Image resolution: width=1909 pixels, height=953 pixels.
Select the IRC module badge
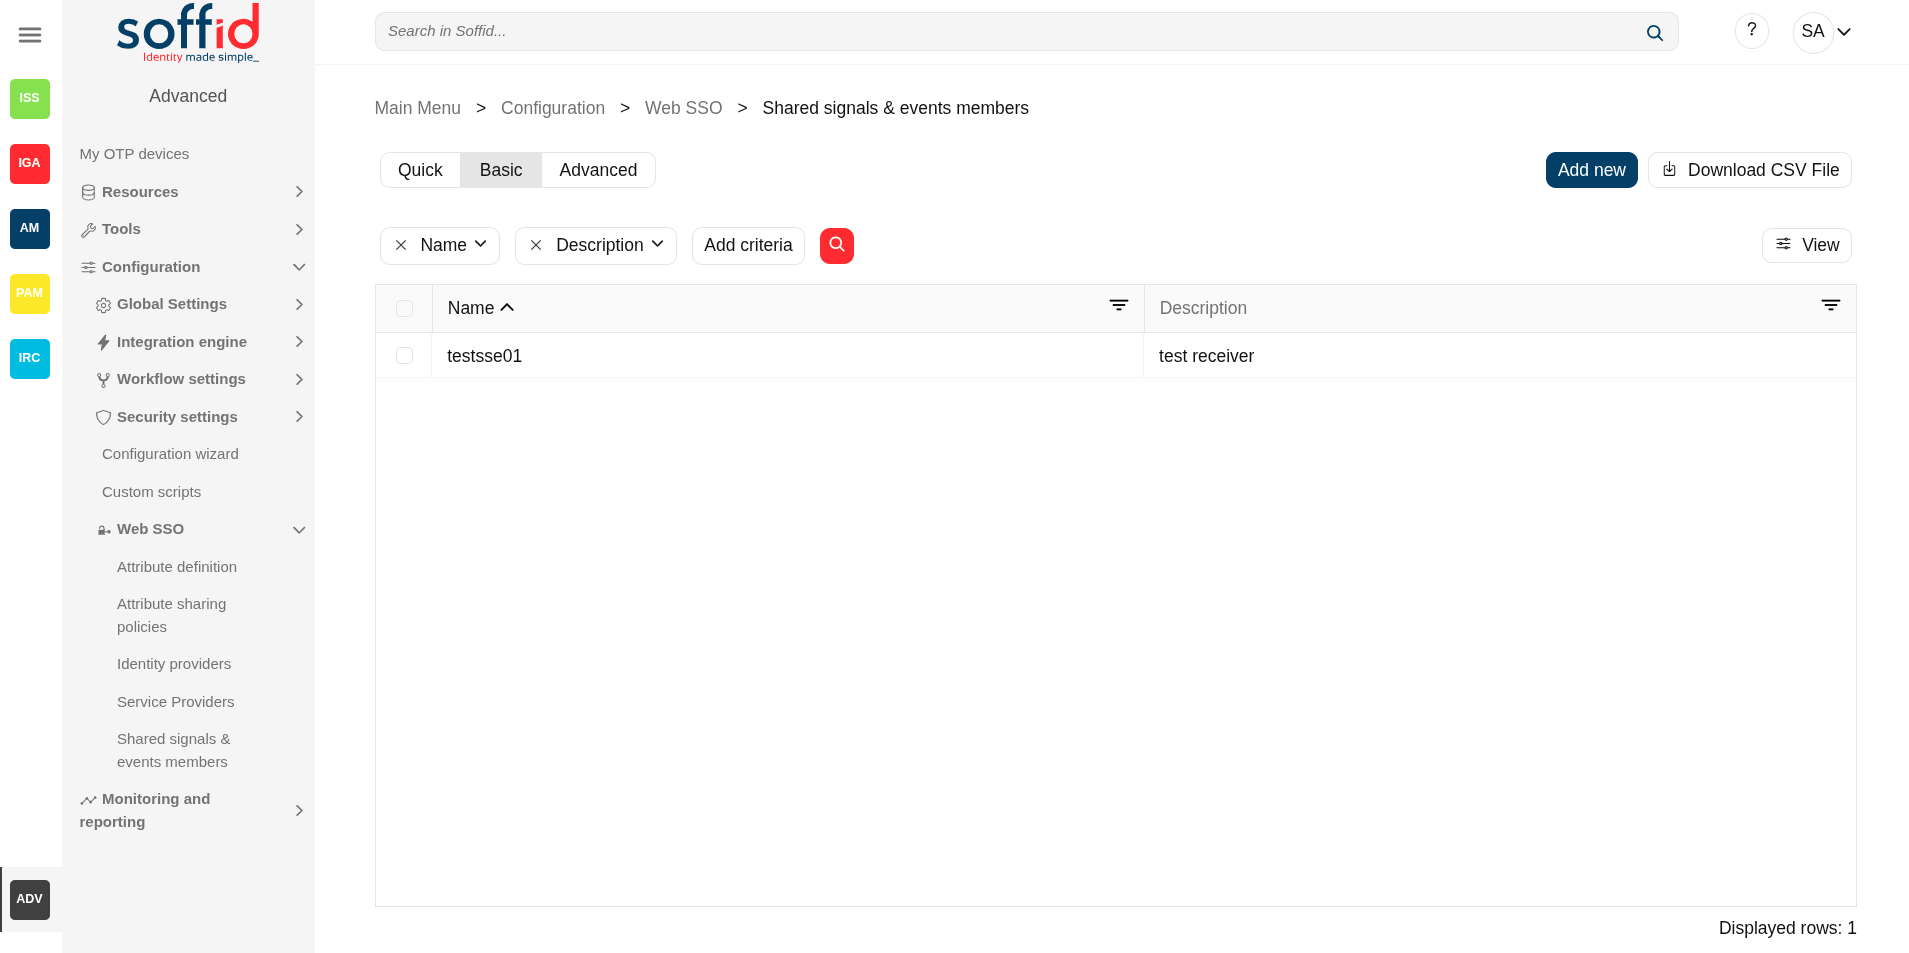(x=30, y=358)
